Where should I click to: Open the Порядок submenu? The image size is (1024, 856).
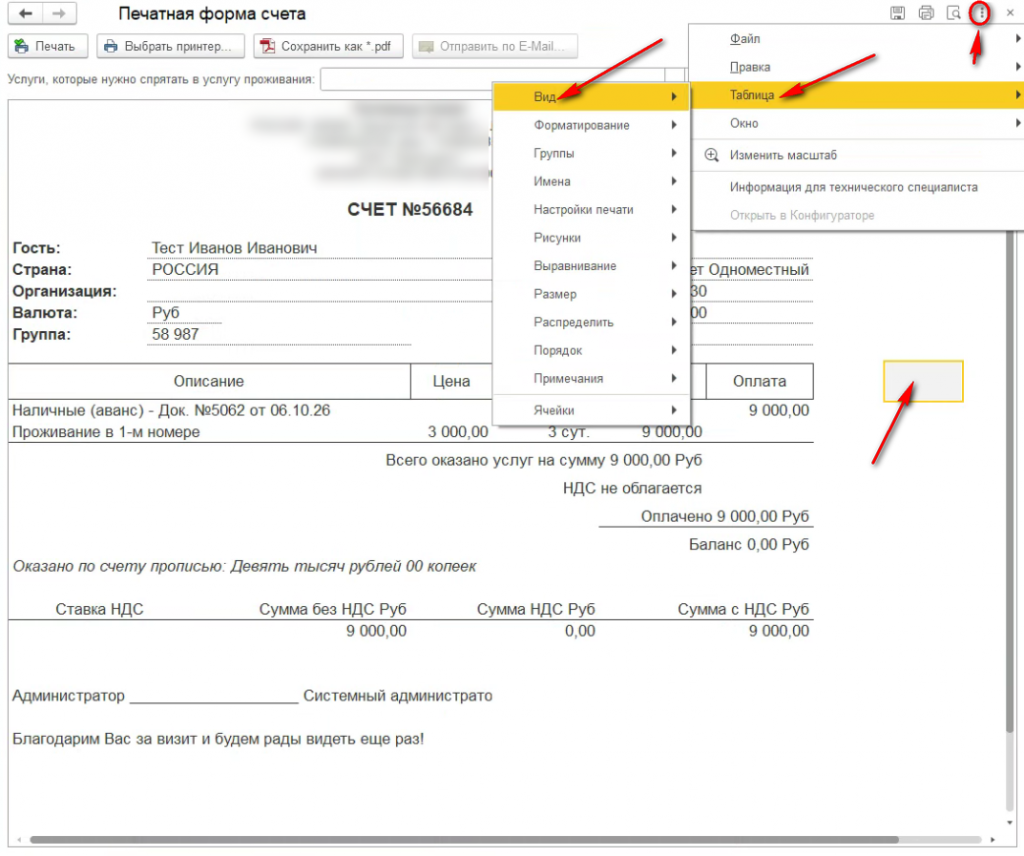click(x=592, y=350)
